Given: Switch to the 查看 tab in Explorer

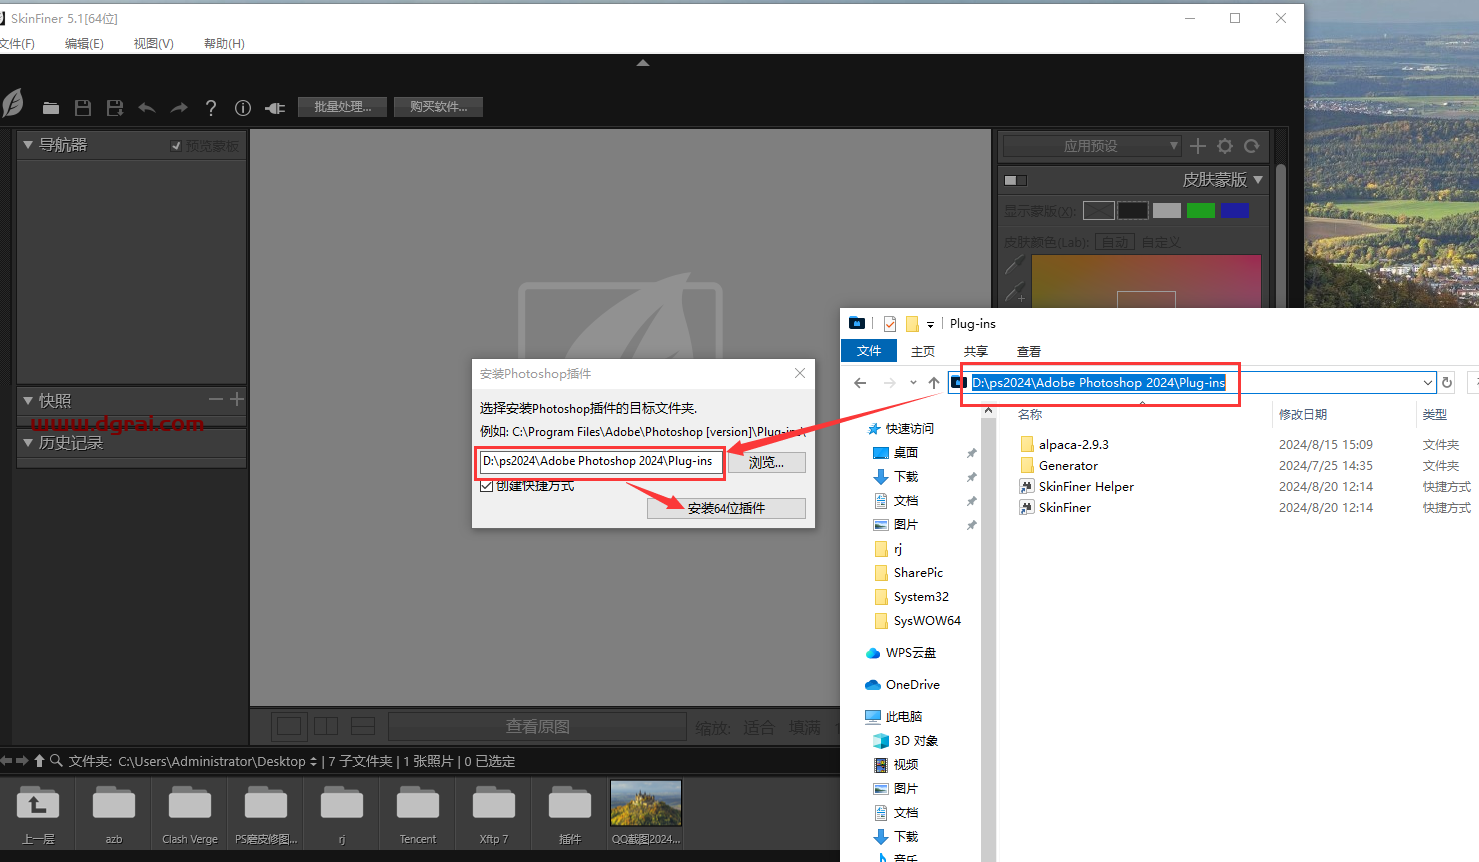Looking at the screenshot, I should [1029, 352].
